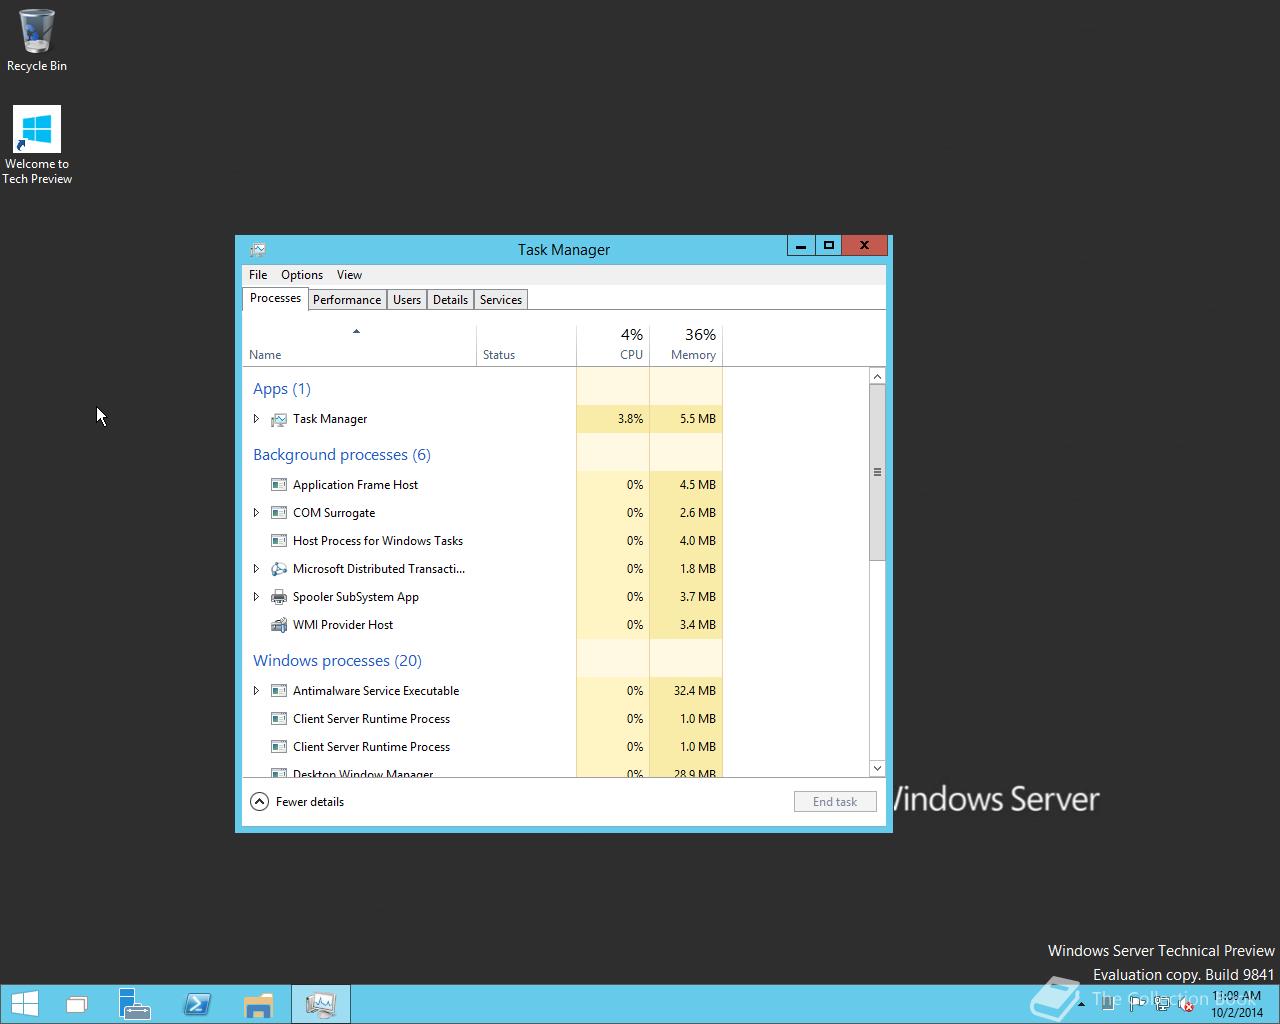Click the End task button
Viewport: 1280px width, 1024px height.
835,802
